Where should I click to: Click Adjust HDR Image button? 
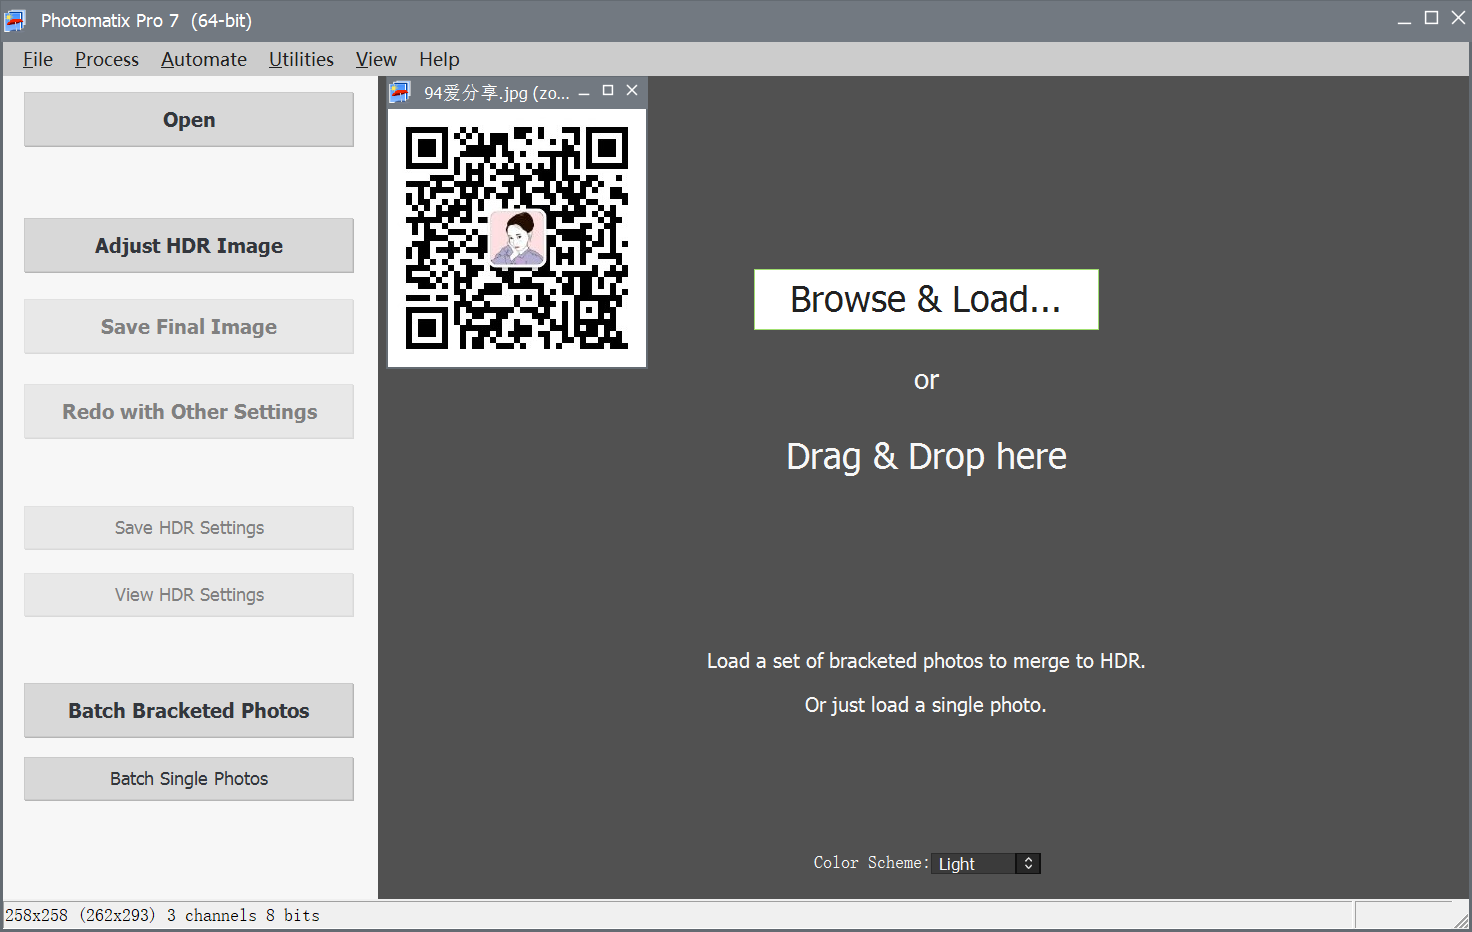pos(189,246)
